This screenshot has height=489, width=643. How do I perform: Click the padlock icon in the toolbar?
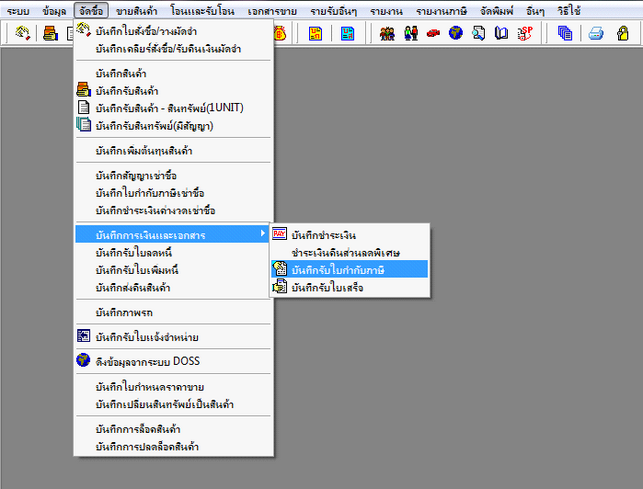(x=621, y=33)
